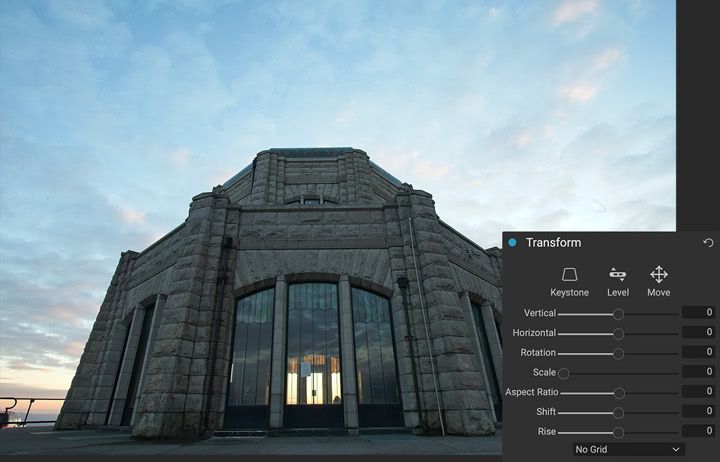Reset the Transform panel with the undo arrow

pos(708,242)
